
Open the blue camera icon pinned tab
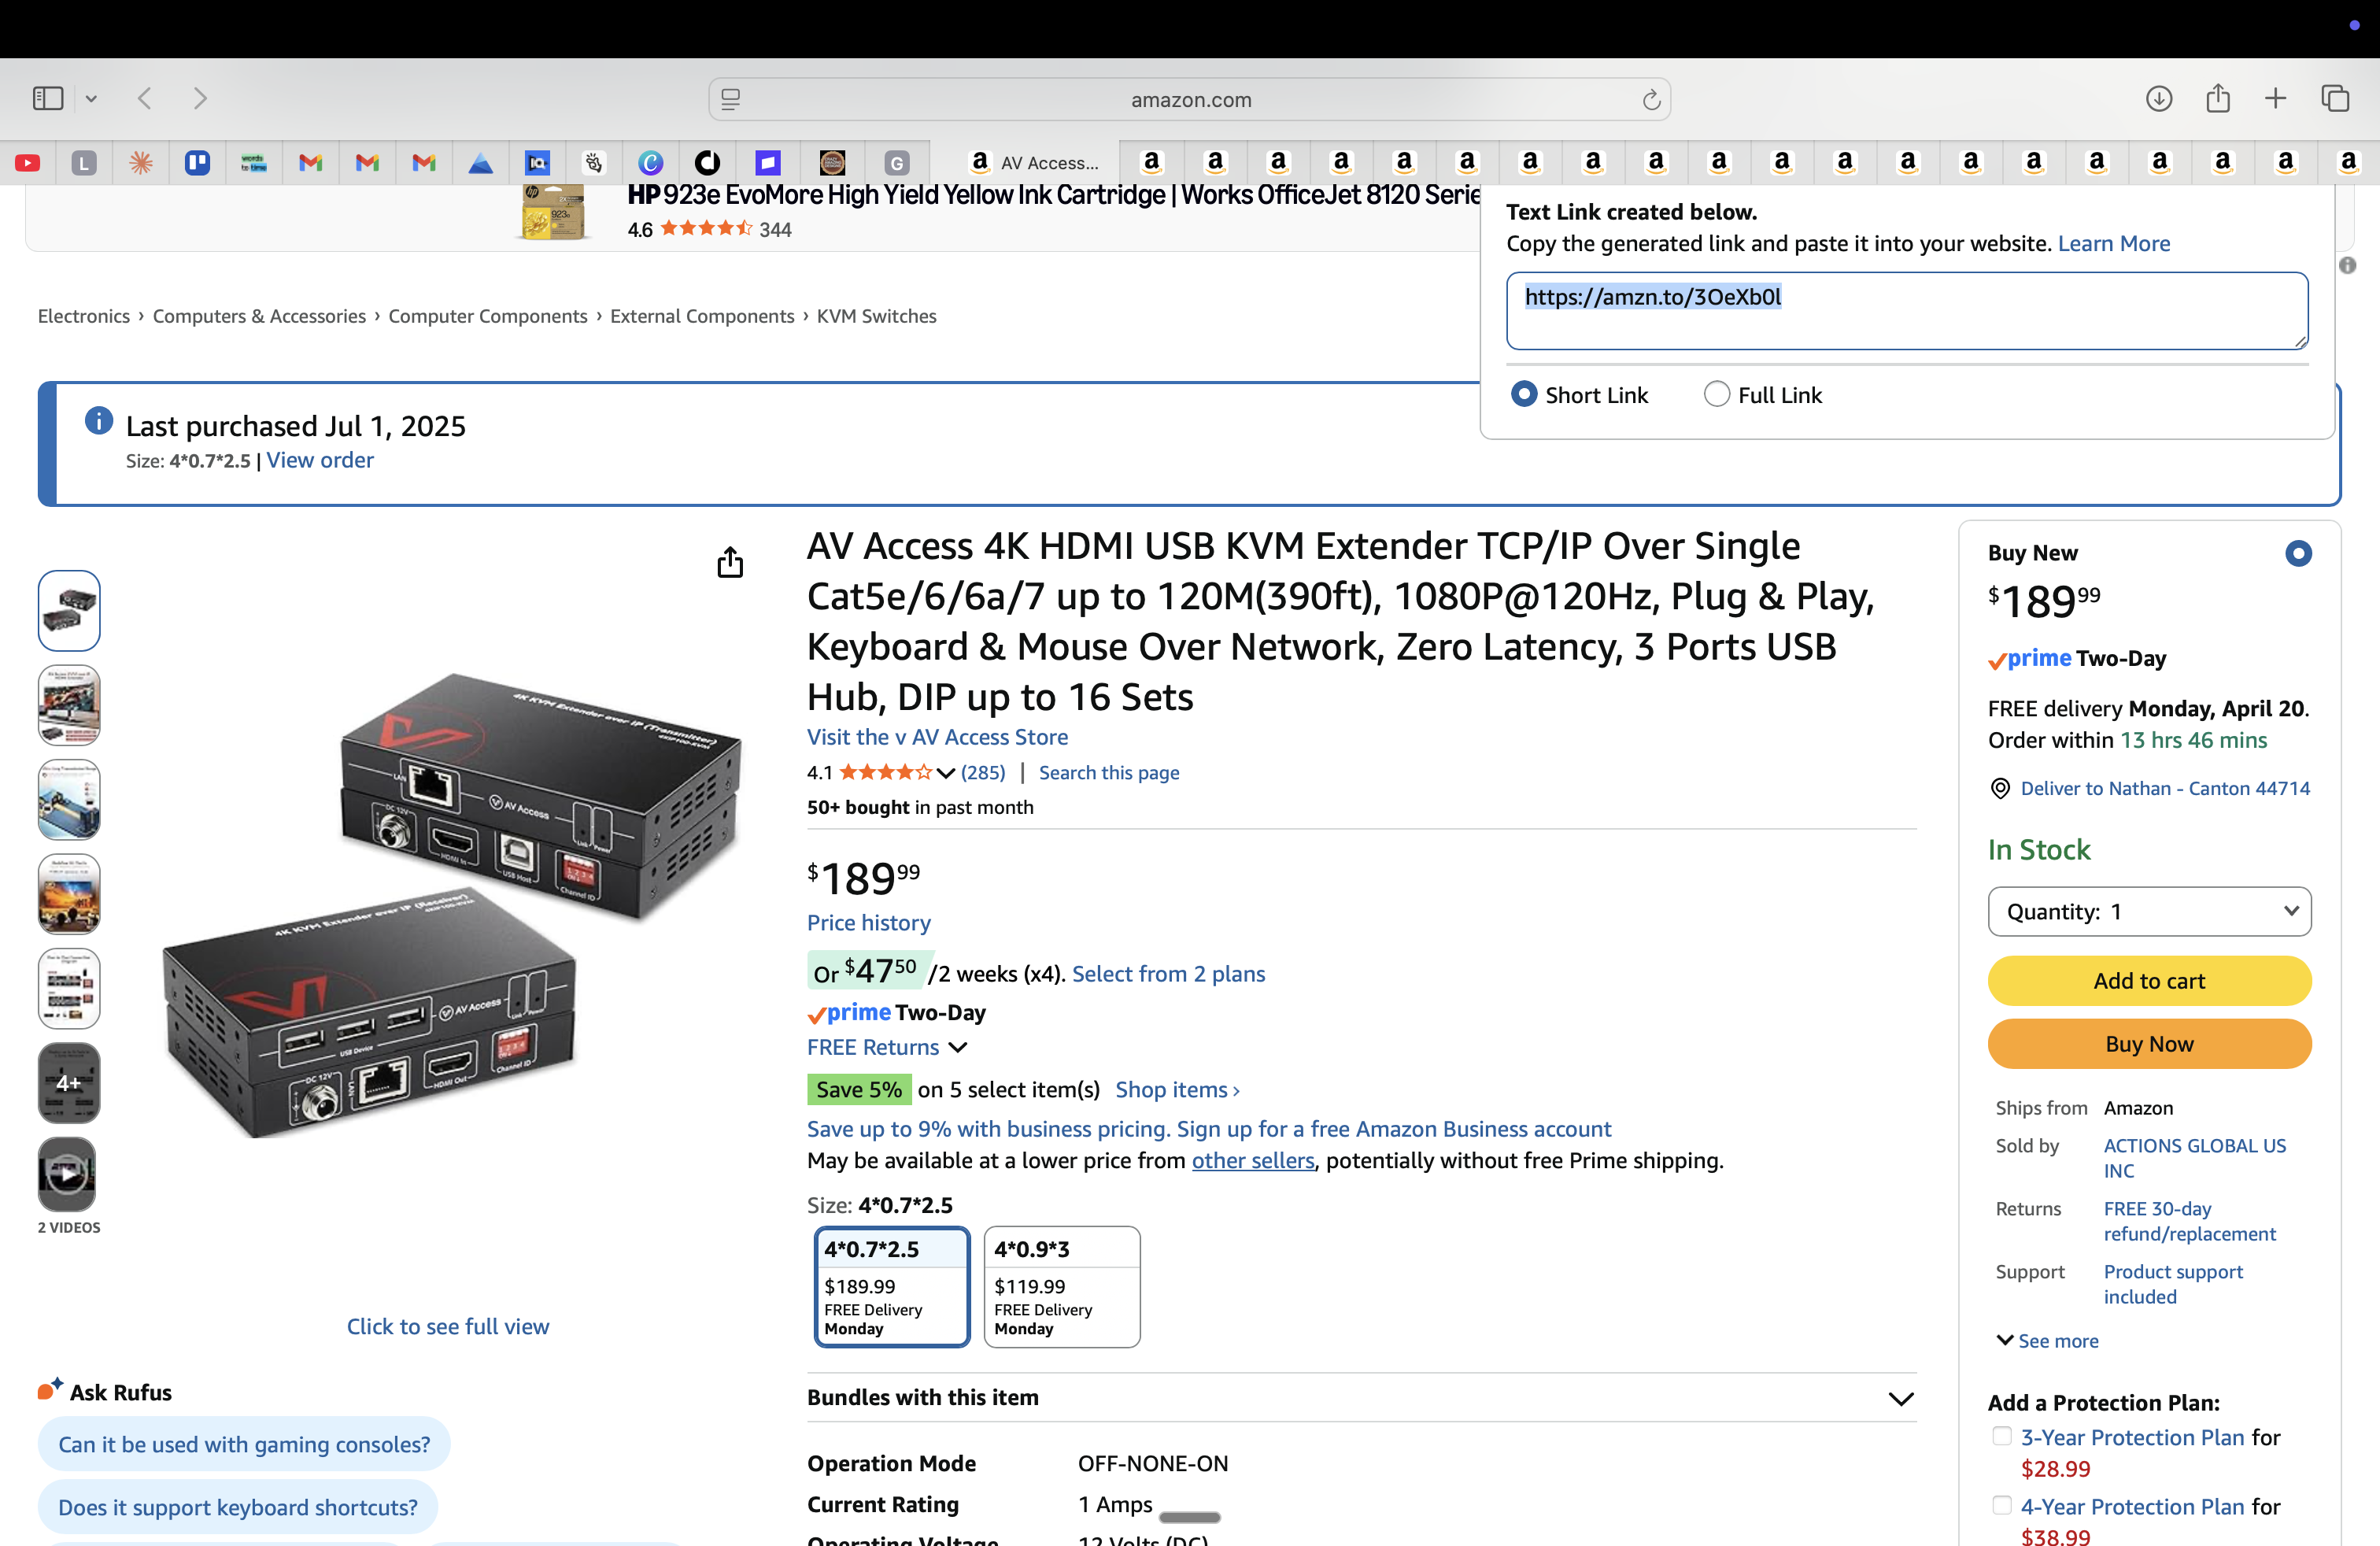[537, 162]
